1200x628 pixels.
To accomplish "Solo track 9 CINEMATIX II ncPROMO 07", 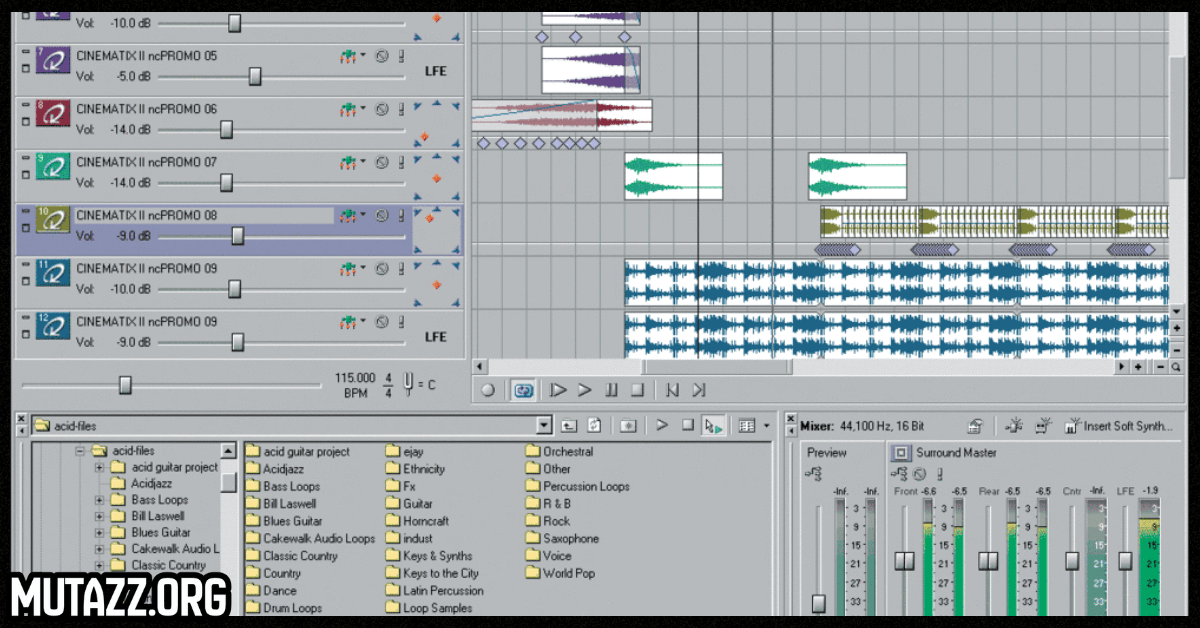I will (401, 162).
